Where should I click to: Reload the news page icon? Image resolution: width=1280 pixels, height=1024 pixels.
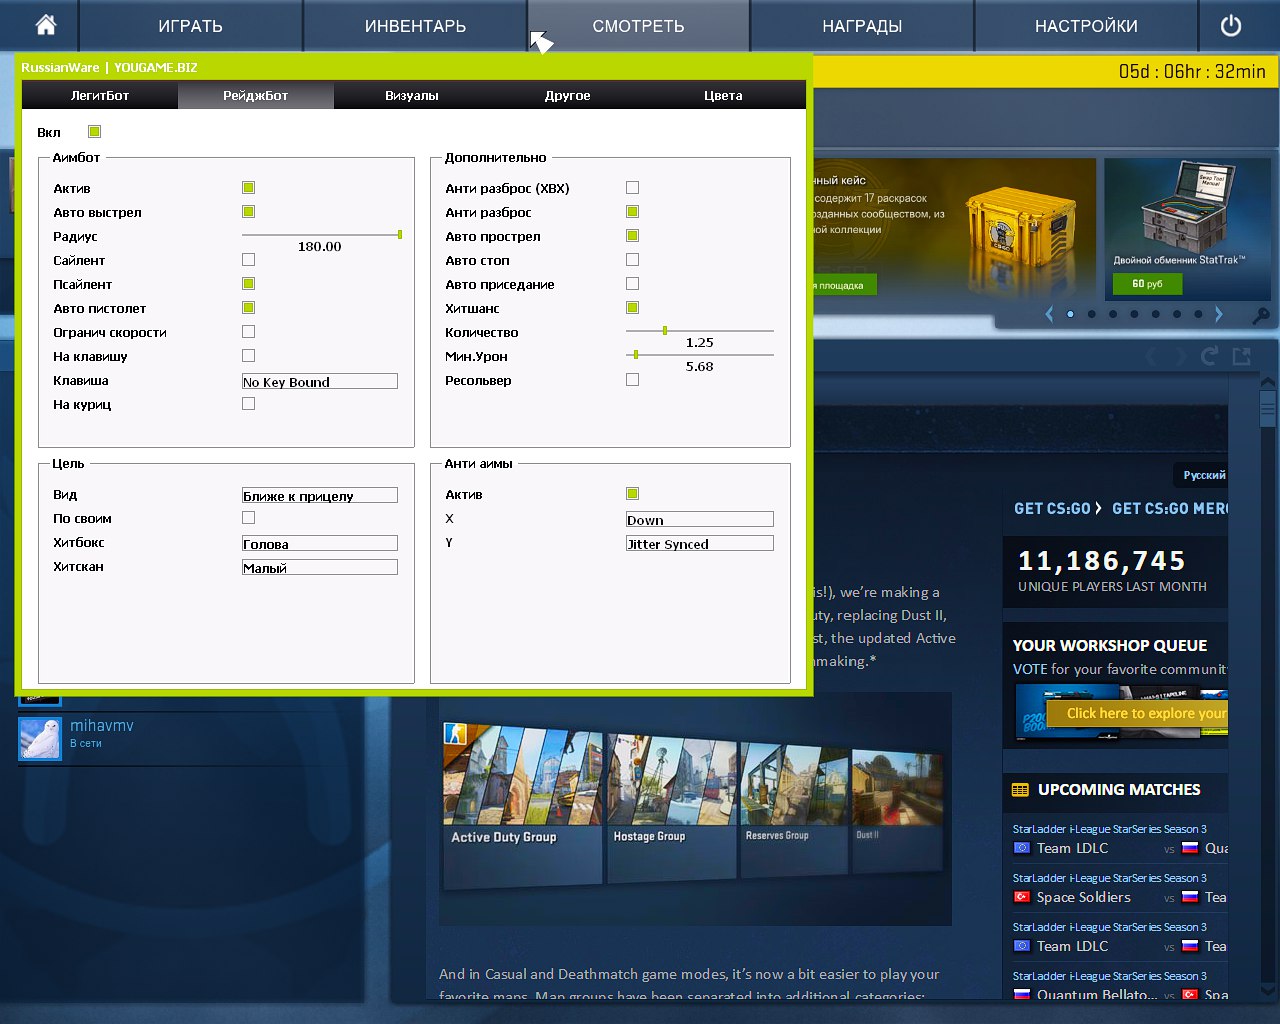coord(1209,356)
